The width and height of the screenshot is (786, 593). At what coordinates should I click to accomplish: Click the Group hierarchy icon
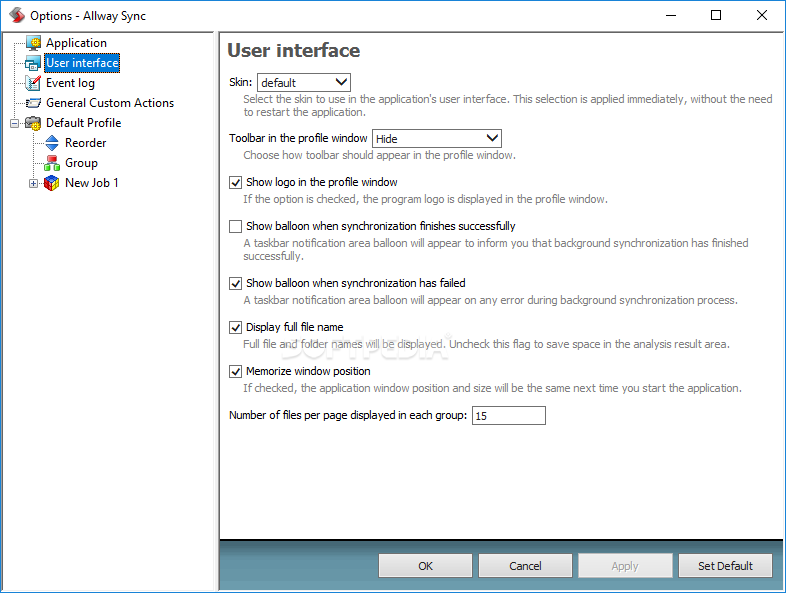pyautogui.click(x=52, y=163)
